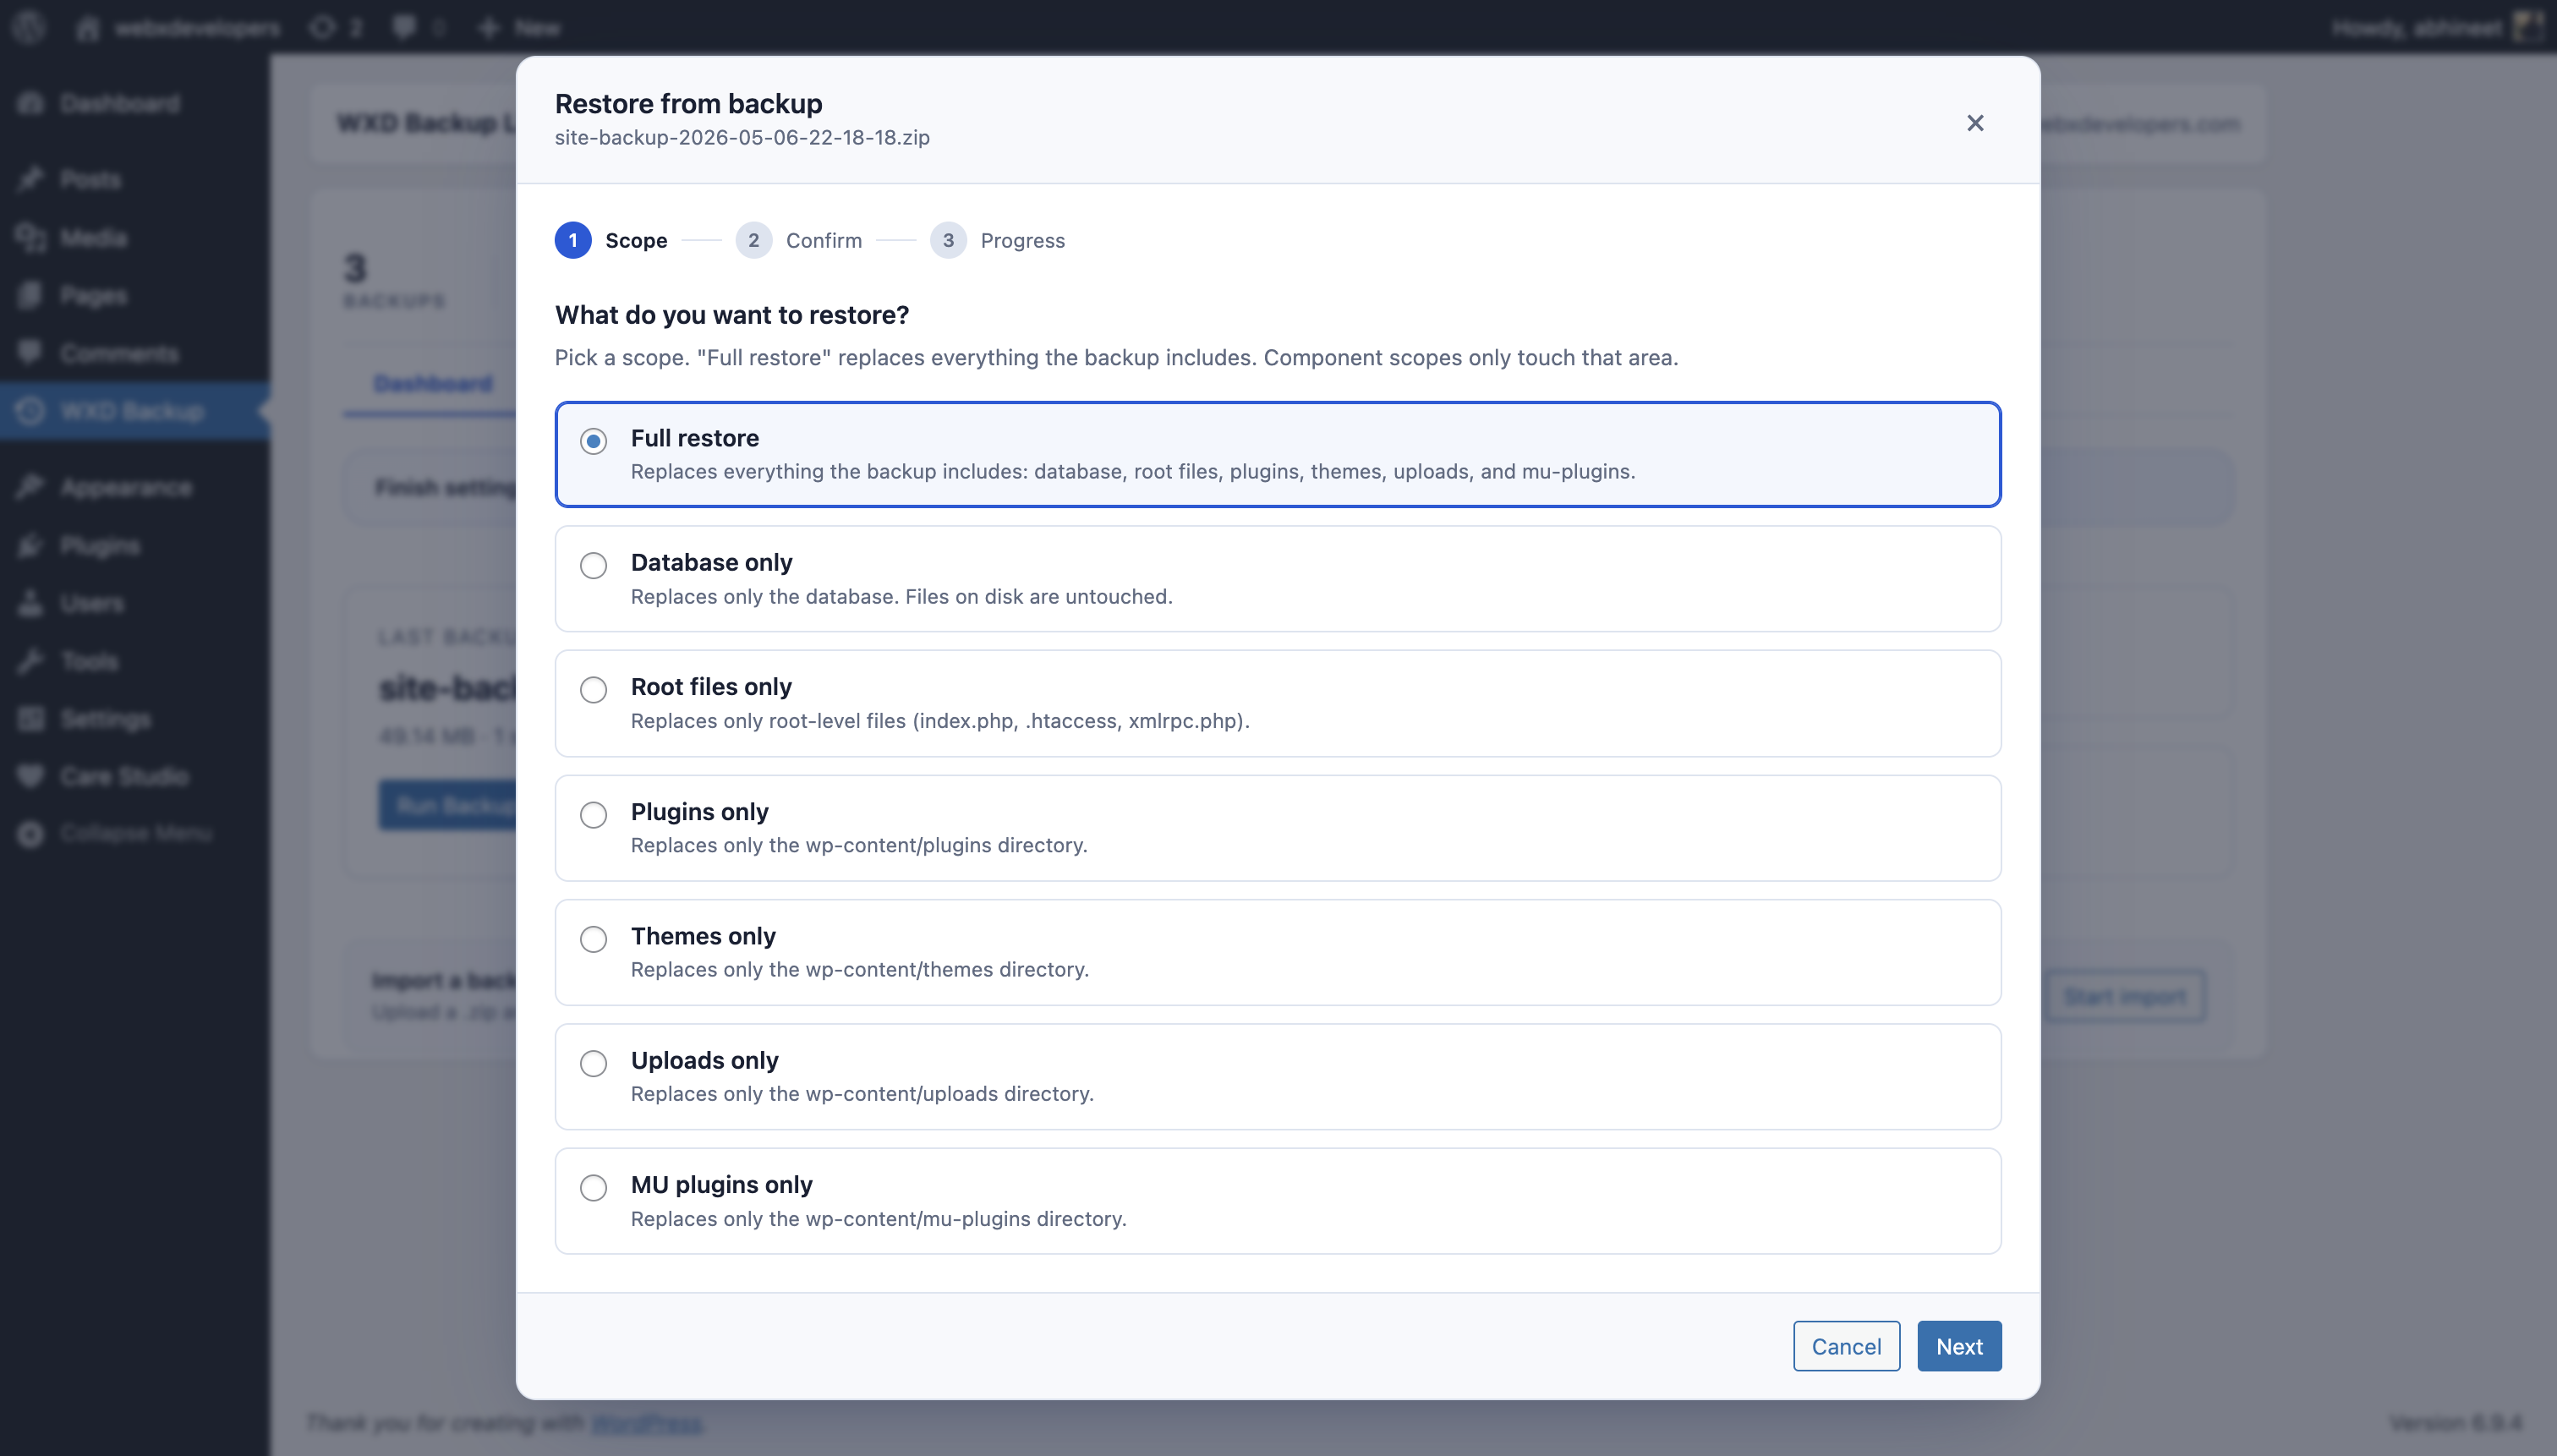This screenshot has width=2557, height=1456.
Task: Choose the Themes only radio button
Action: coord(593,939)
